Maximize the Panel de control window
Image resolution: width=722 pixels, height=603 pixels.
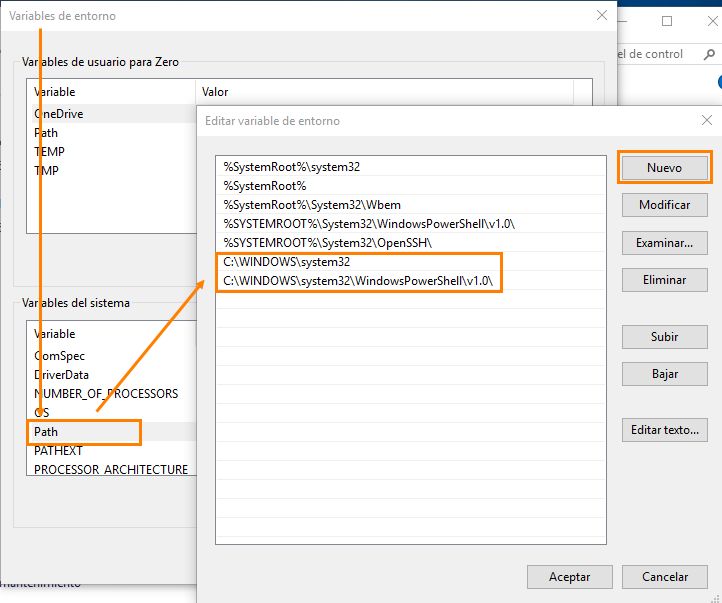point(667,21)
